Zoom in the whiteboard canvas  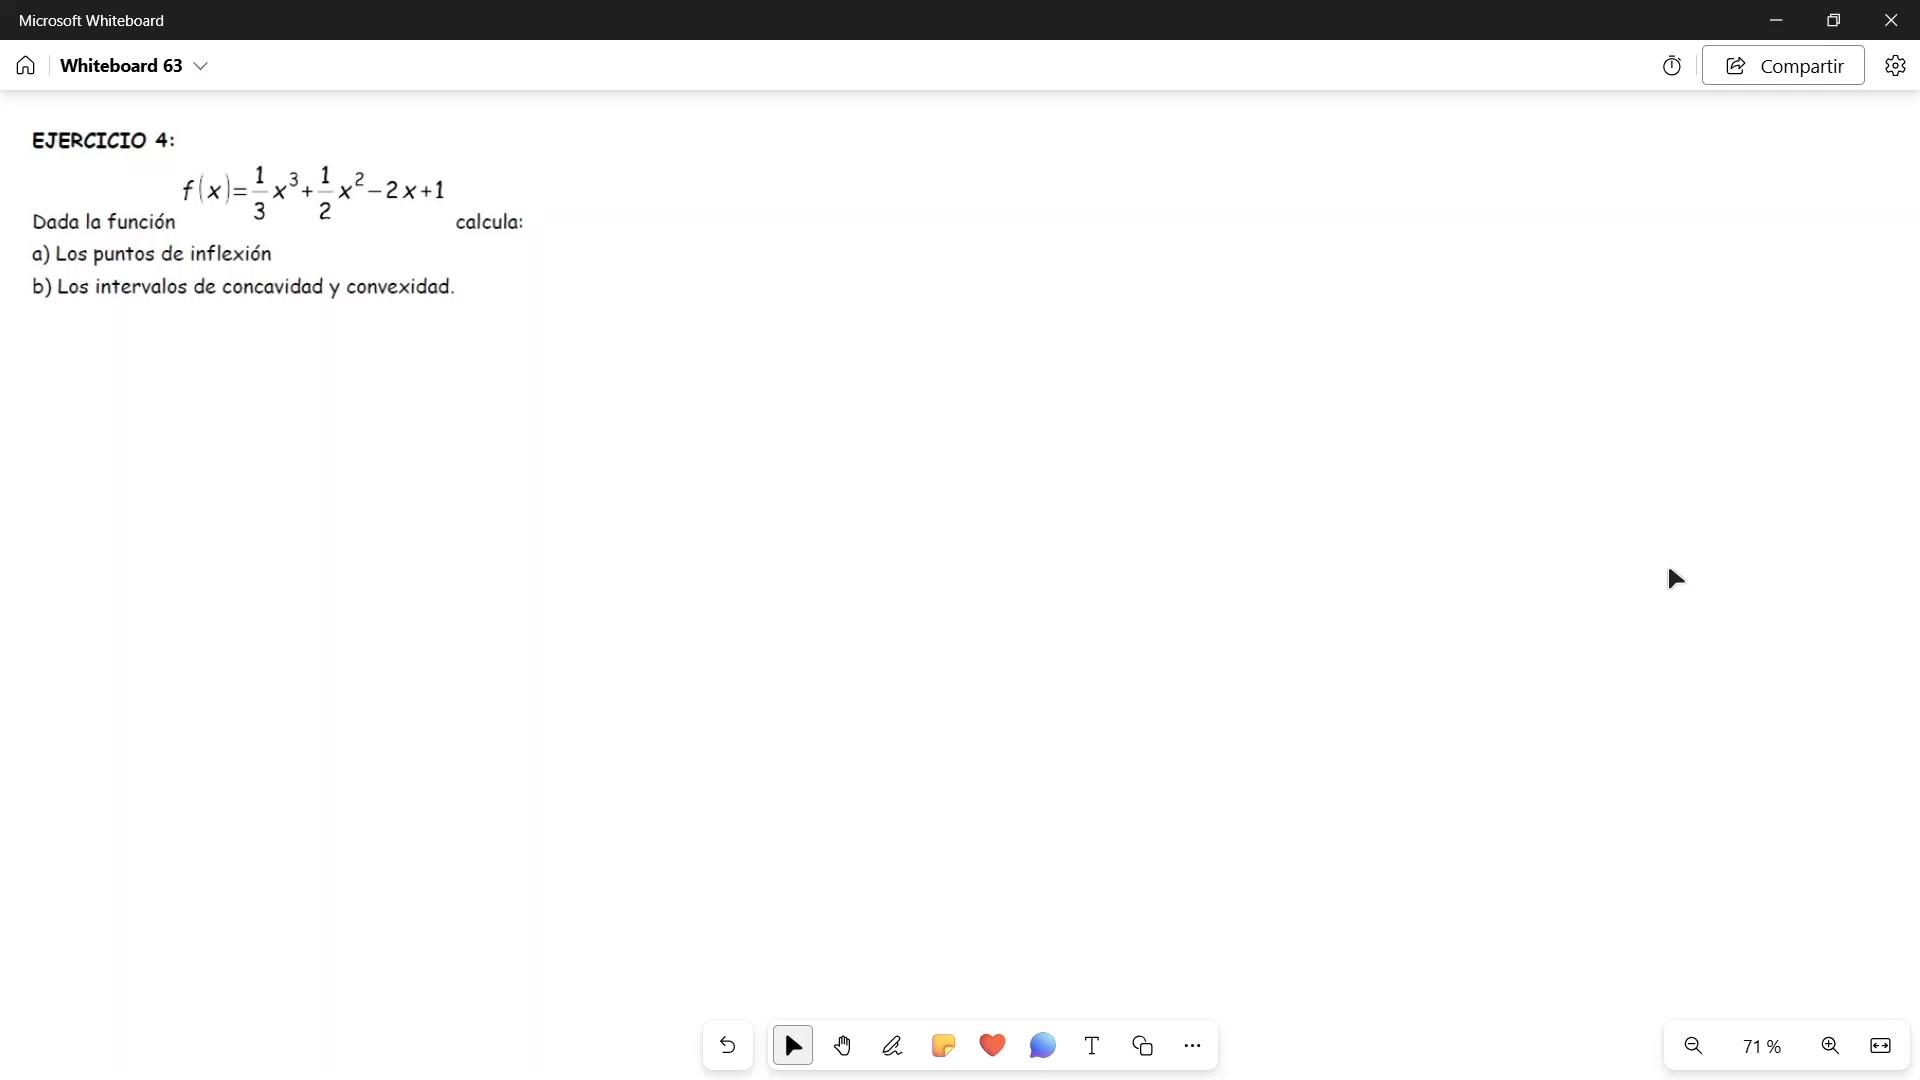[x=1830, y=1046]
